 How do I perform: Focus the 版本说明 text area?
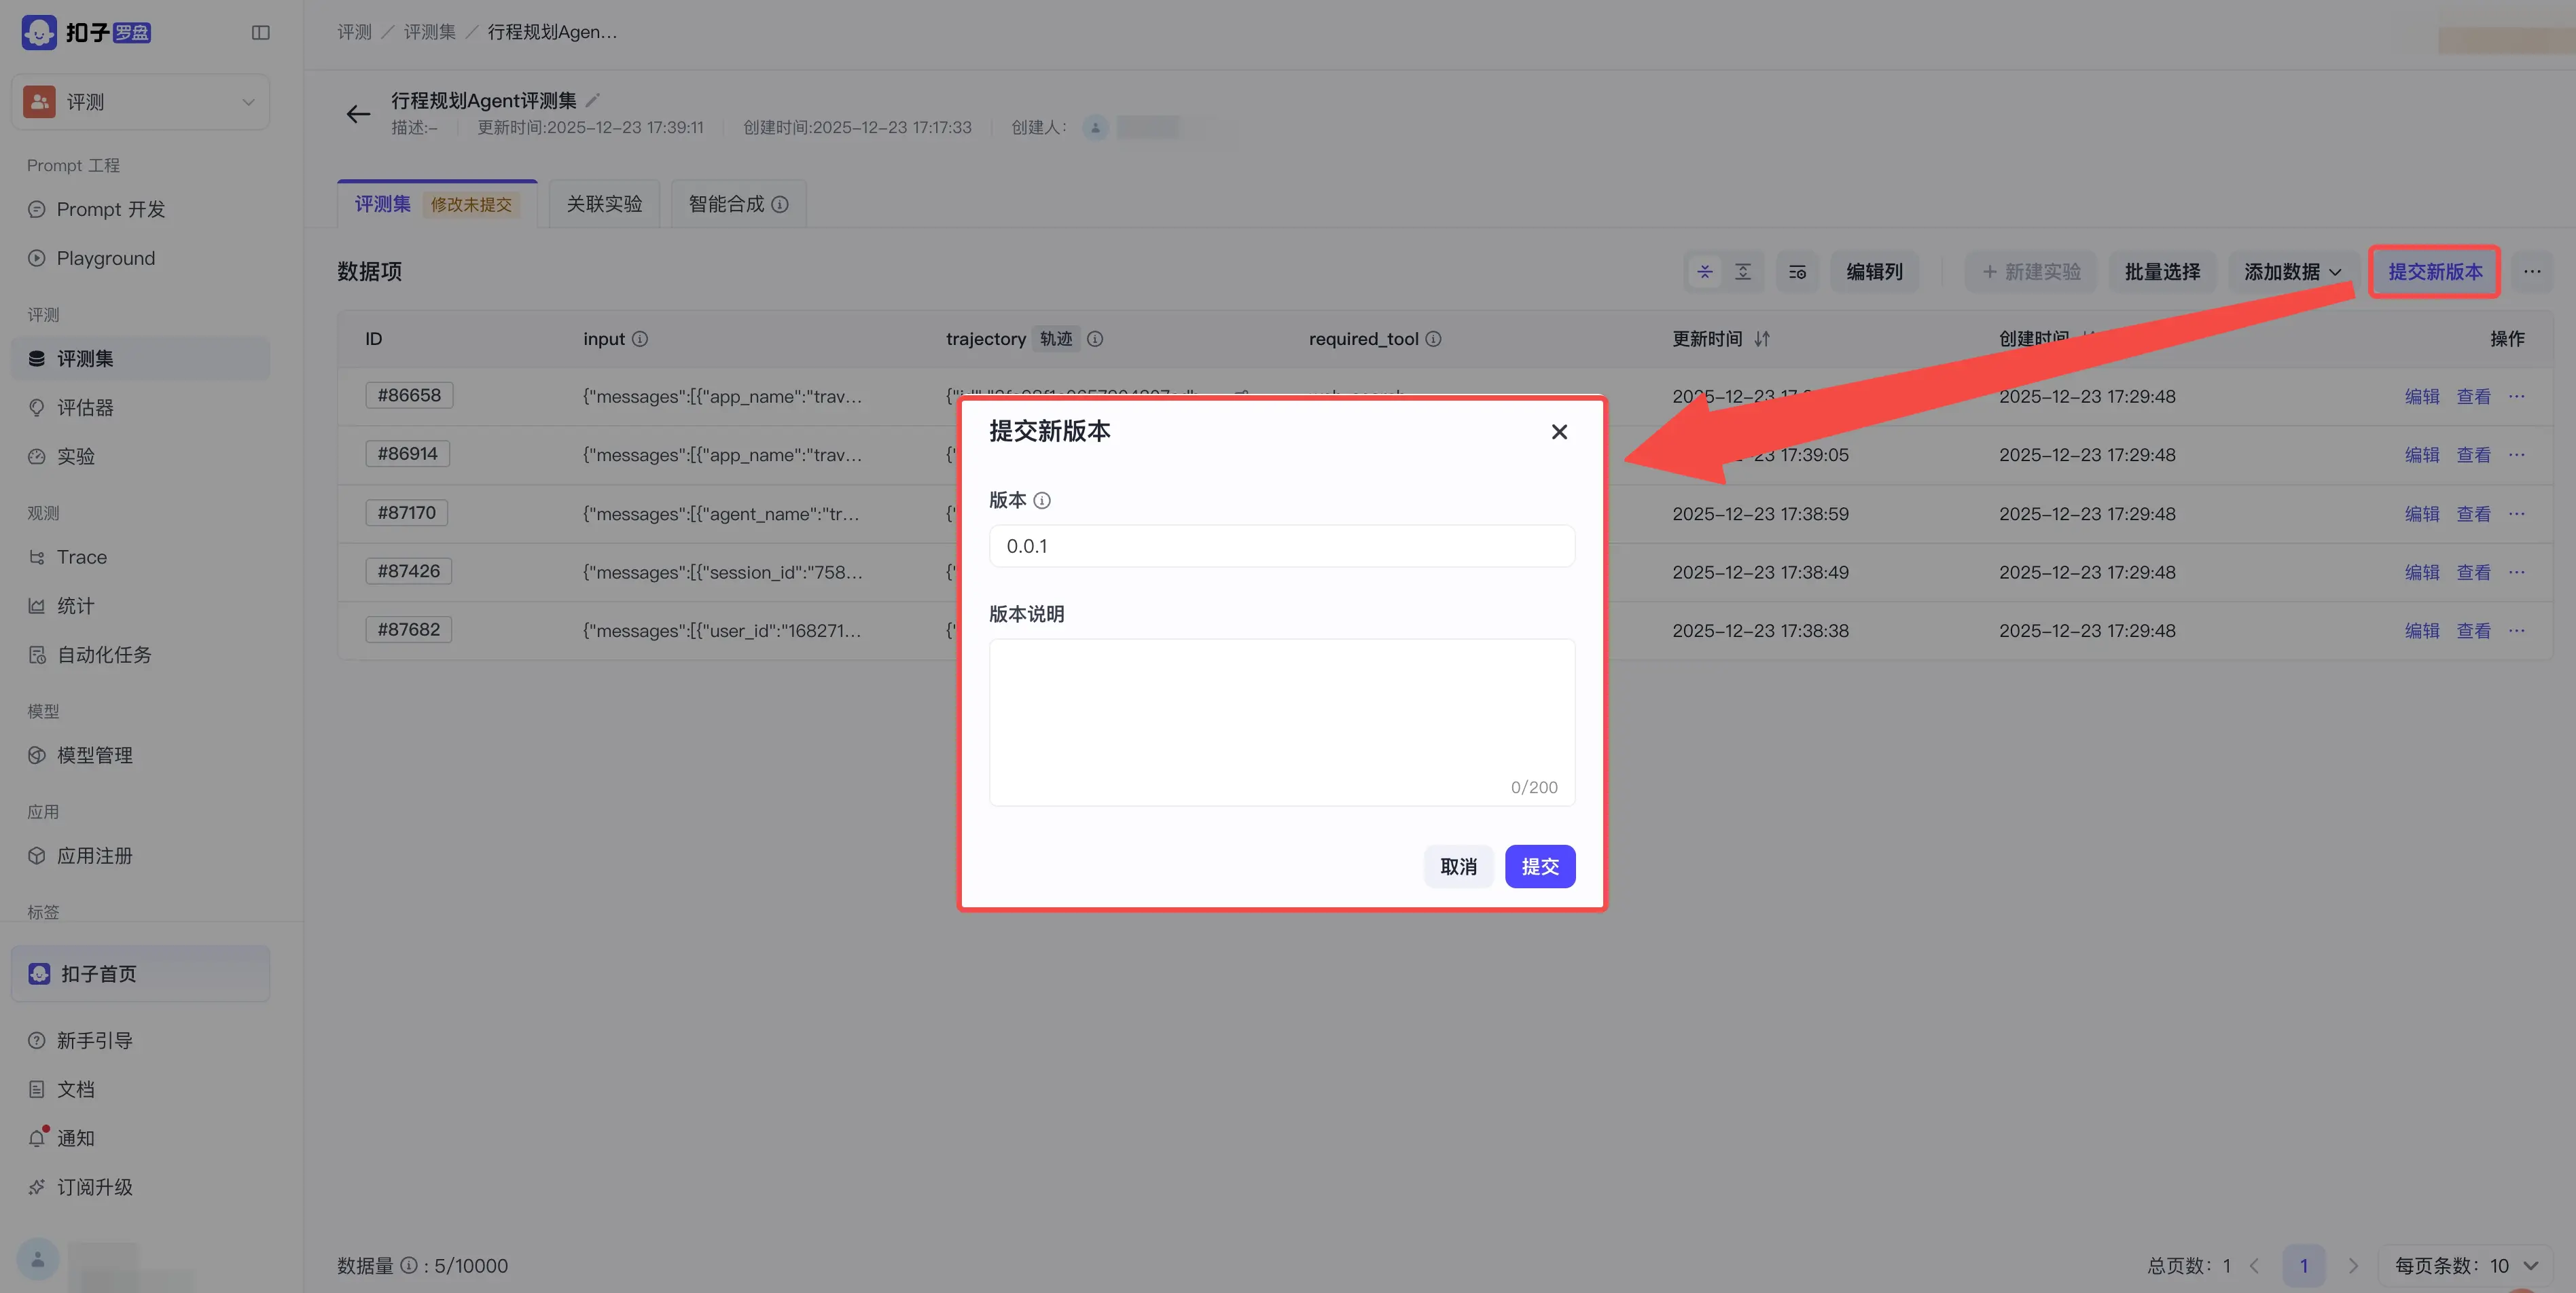(1282, 722)
